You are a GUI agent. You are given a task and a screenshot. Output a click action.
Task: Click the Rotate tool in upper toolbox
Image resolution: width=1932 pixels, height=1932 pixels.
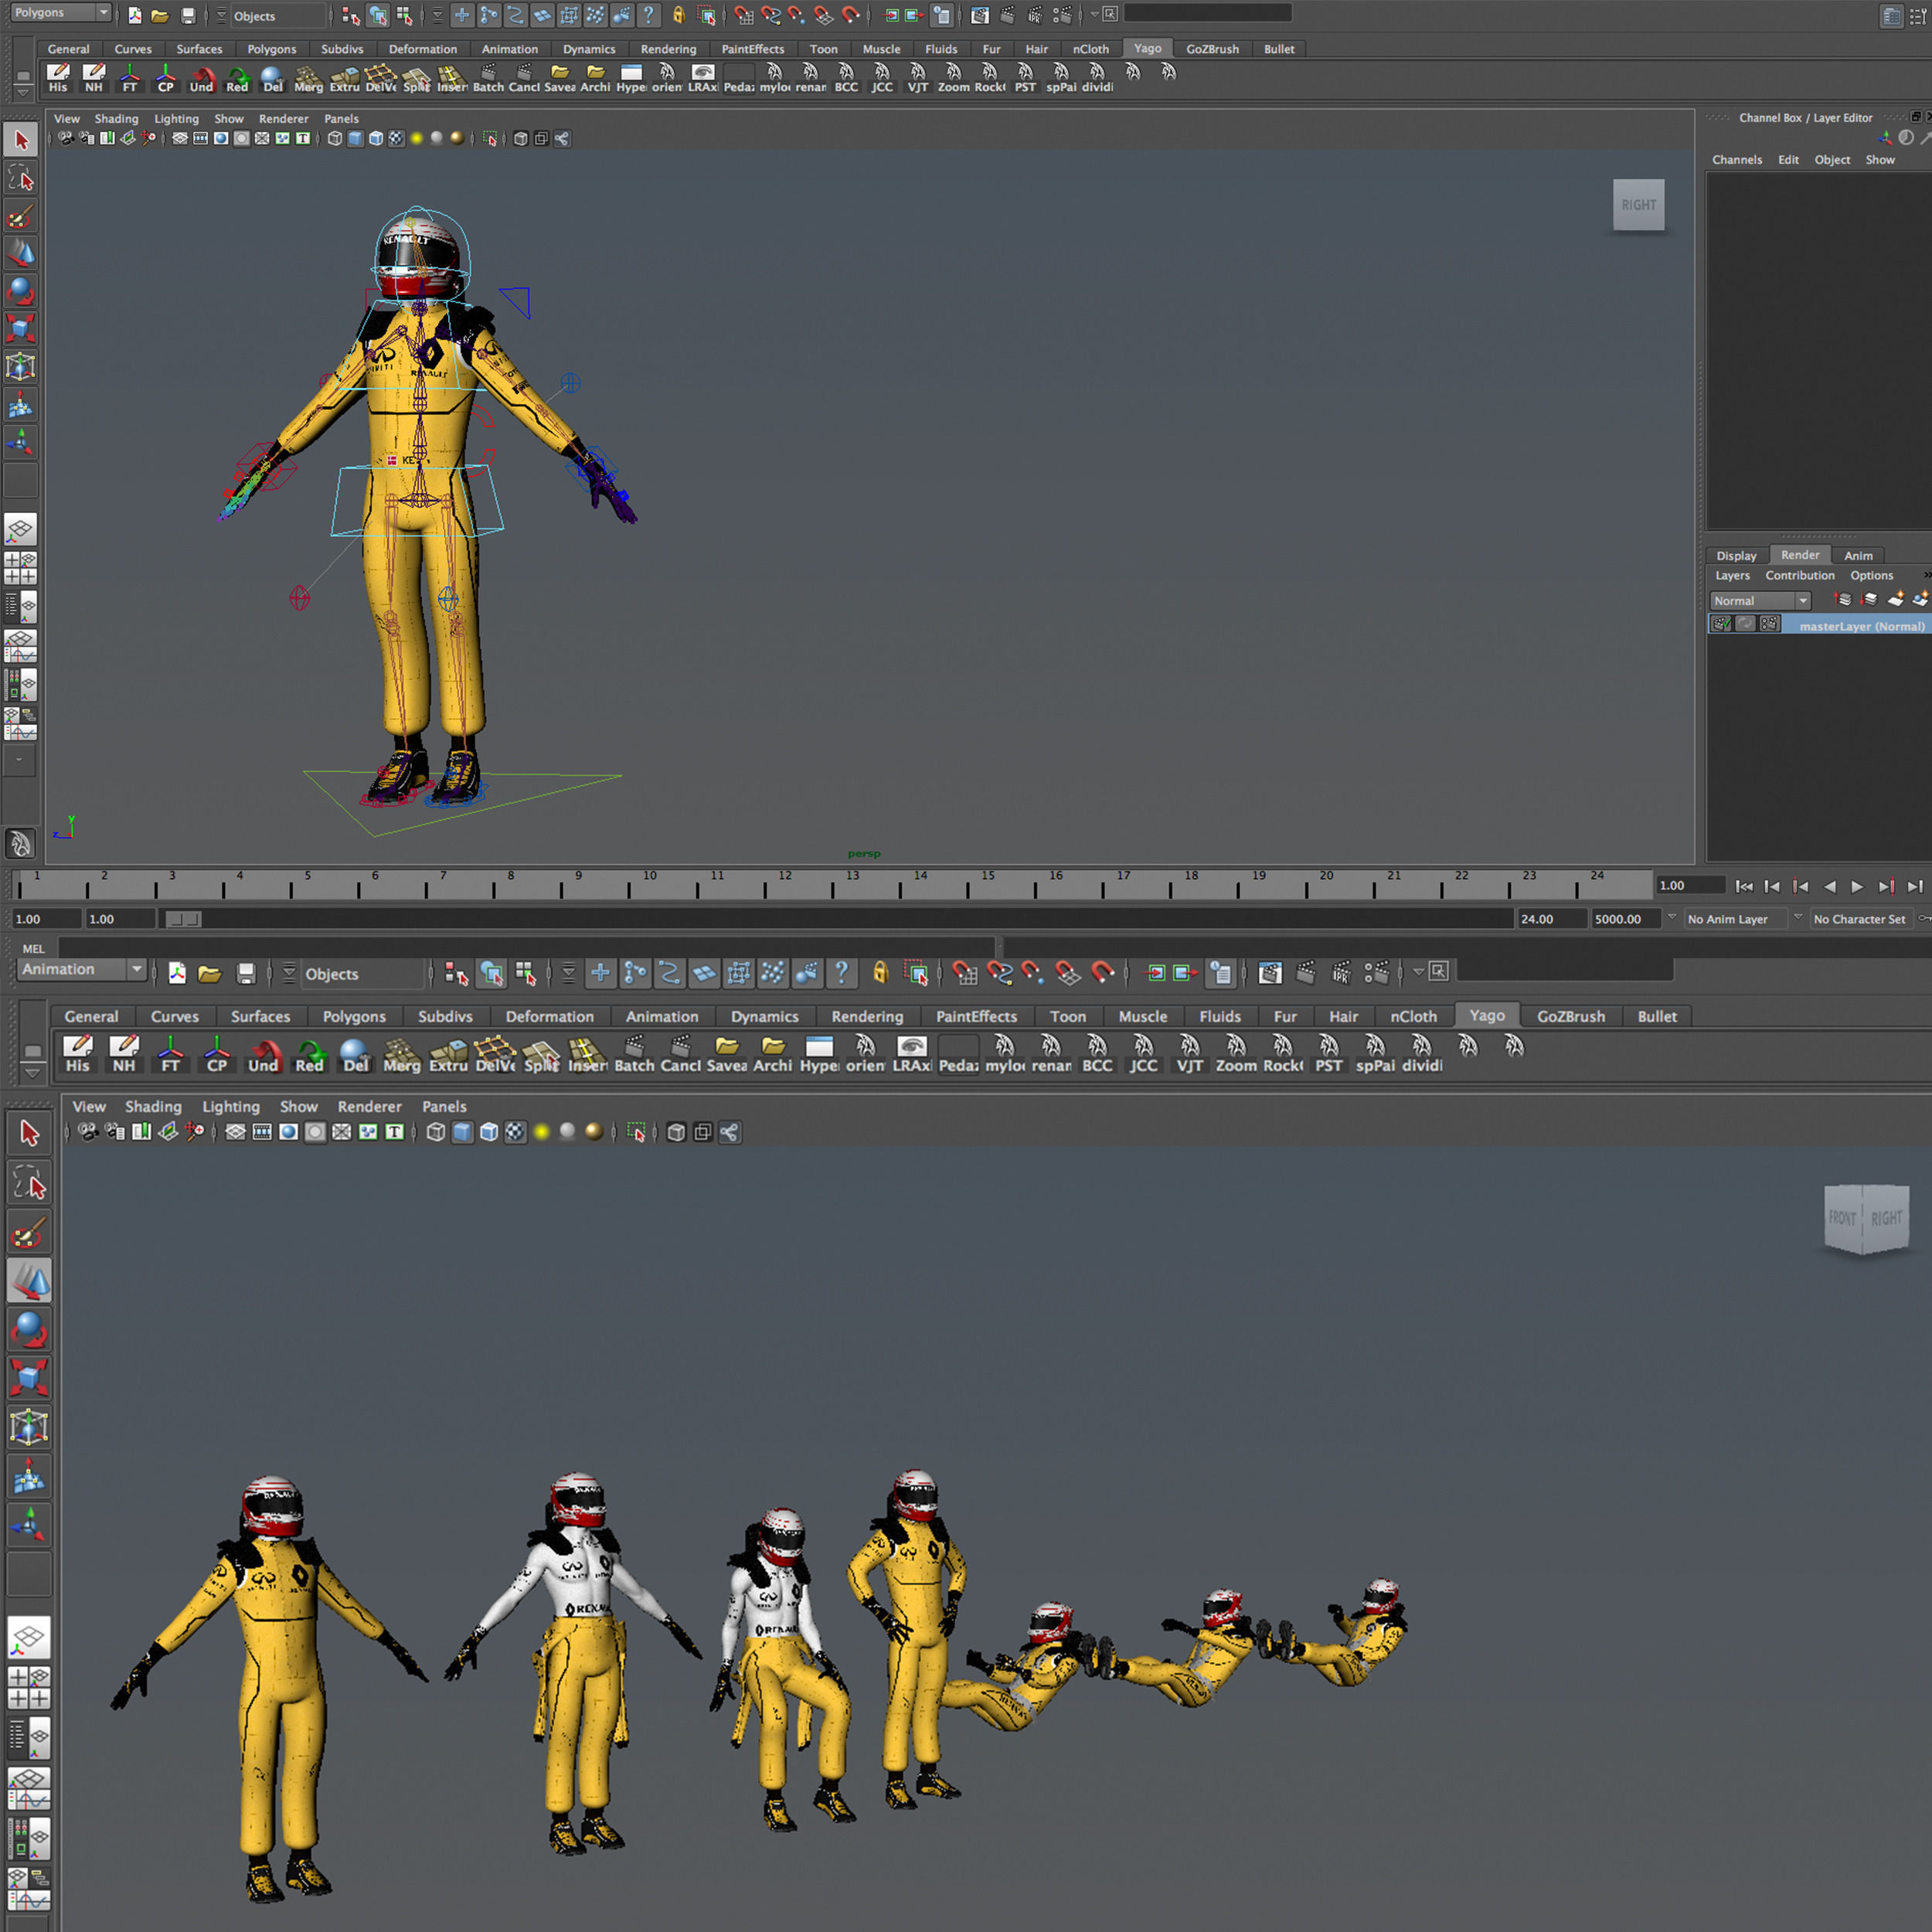(21, 291)
